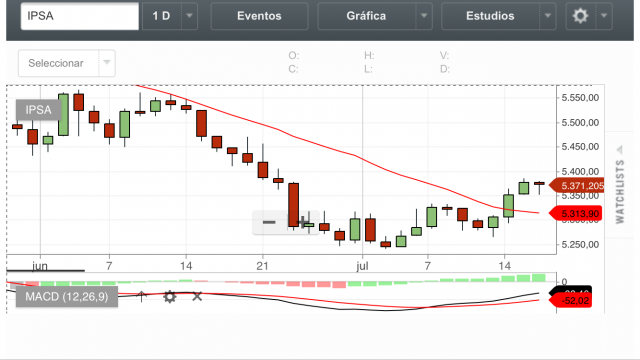Image resolution: width=640 pixels, height=360 pixels.
Task: Open the Eventos menu
Action: pos(259,16)
